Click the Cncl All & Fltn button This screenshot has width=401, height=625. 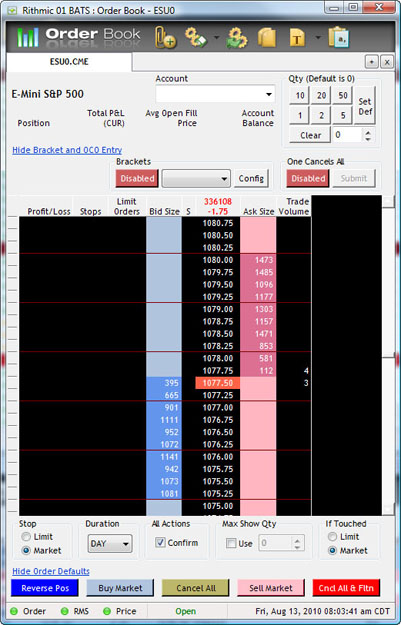coord(346,588)
